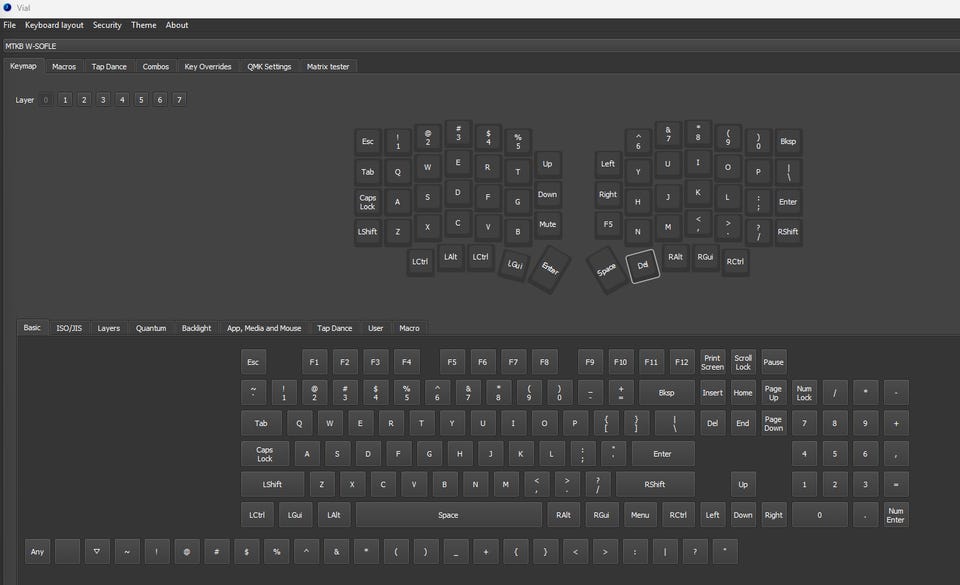Open the Theme menu
Image resolution: width=960 pixels, height=585 pixels.
(x=143, y=25)
